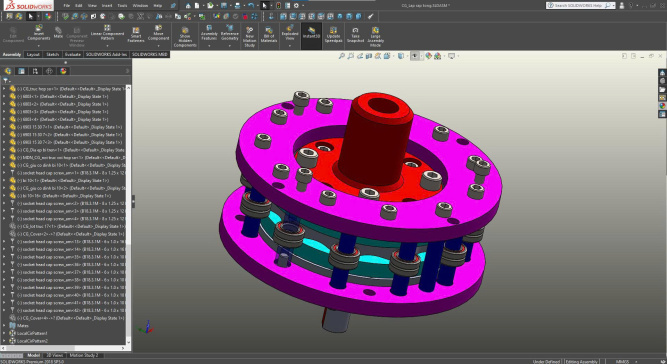Open the DisplayManager panel tab
Image resolution: width=667 pixels, height=364 pixels.
pos(63,71)
